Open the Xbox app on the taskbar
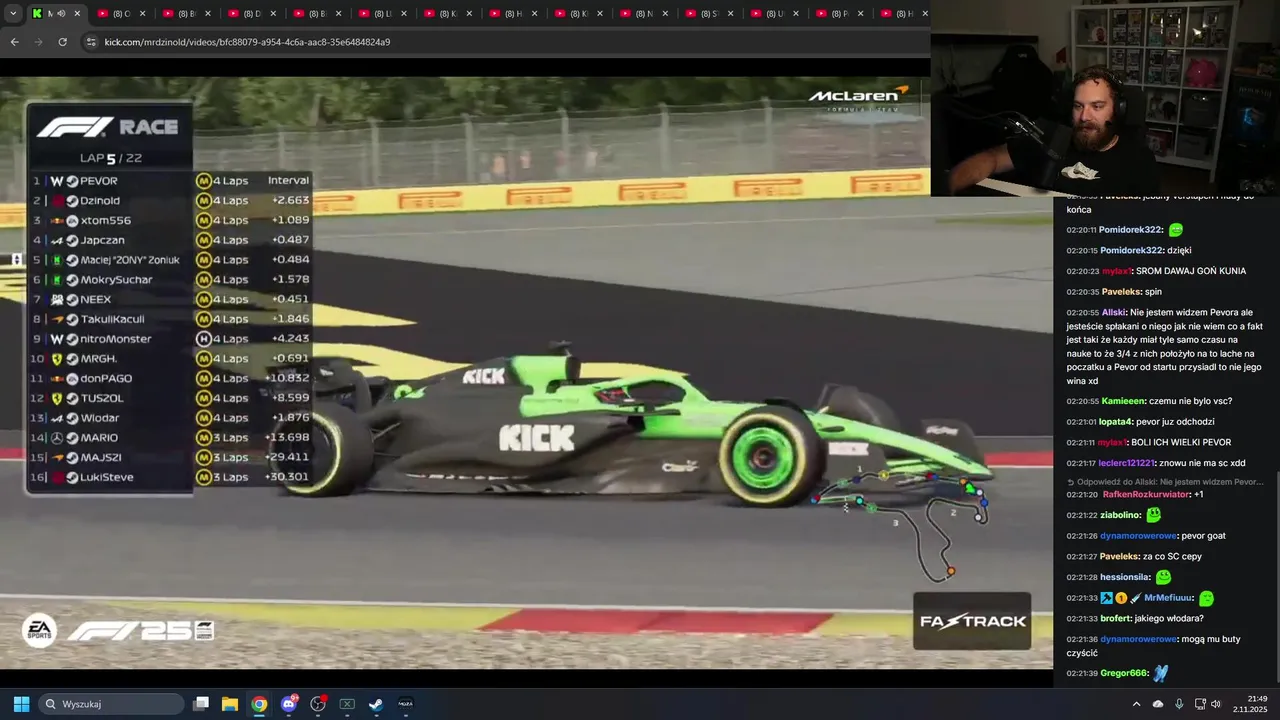Viewport: 1280px width, 720px height. (347, 704)
